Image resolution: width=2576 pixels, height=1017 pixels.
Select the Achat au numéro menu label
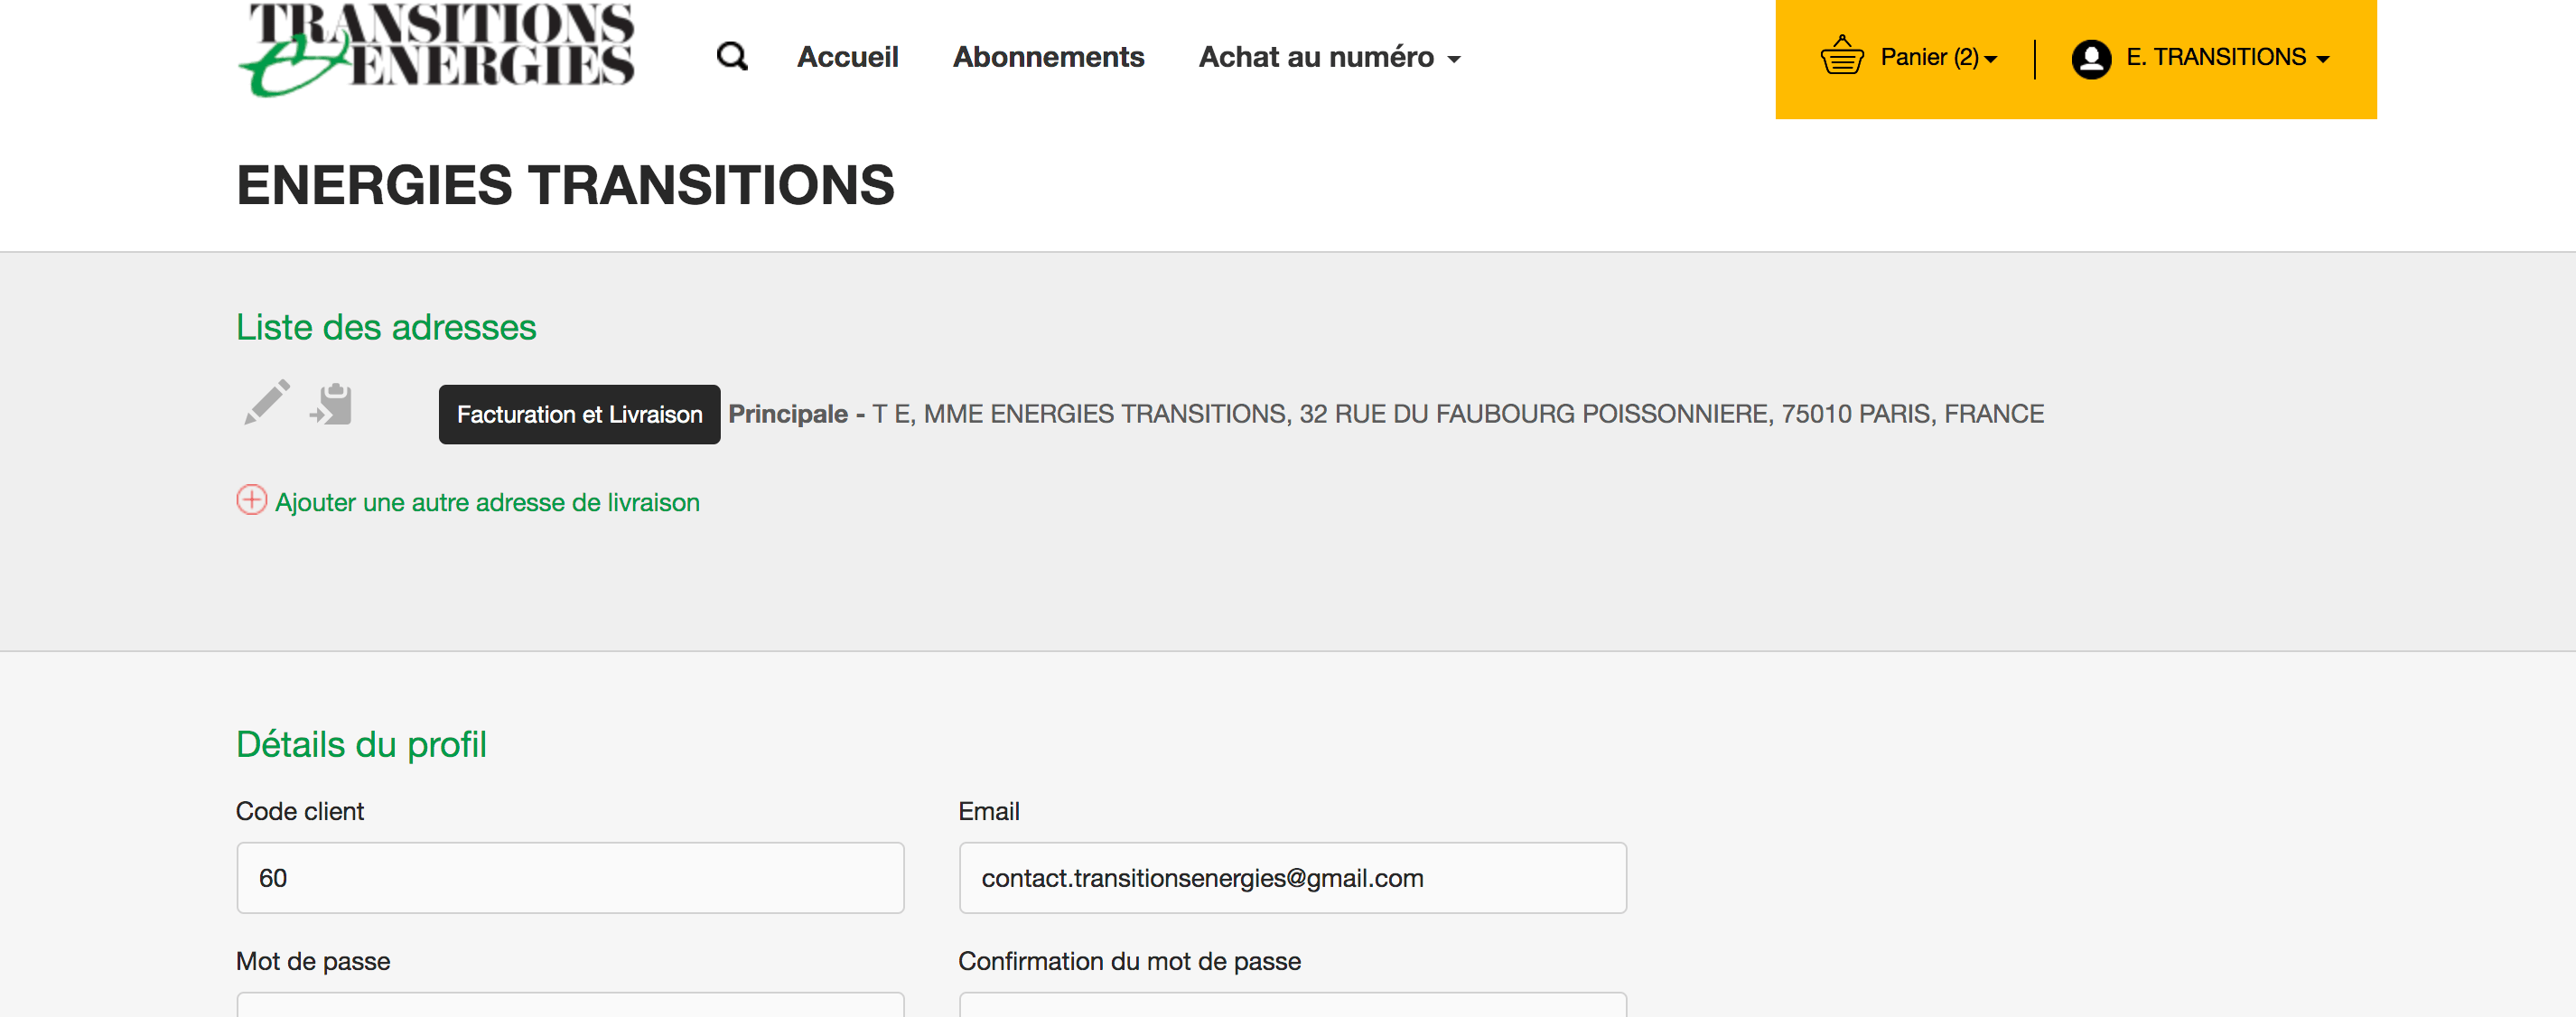[x=1315, y=57]
